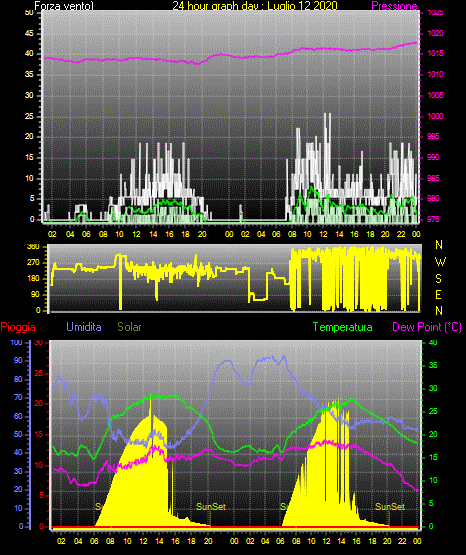Viewport: 466px width, 555px height.
Task: Click the 'Forza vento)' title label
Action: [x=64, y=6]
